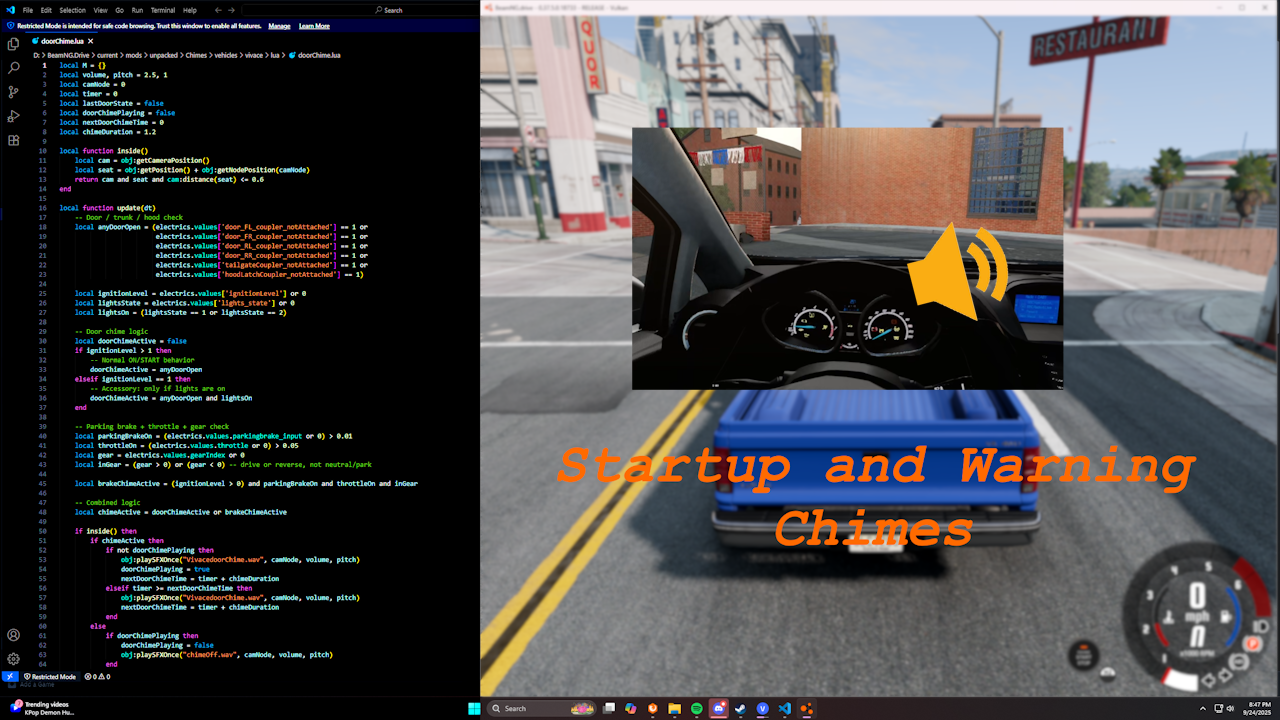Click the orange speaker icon on thumbnail
The image size is (1280, 720).
click(958, 272)
